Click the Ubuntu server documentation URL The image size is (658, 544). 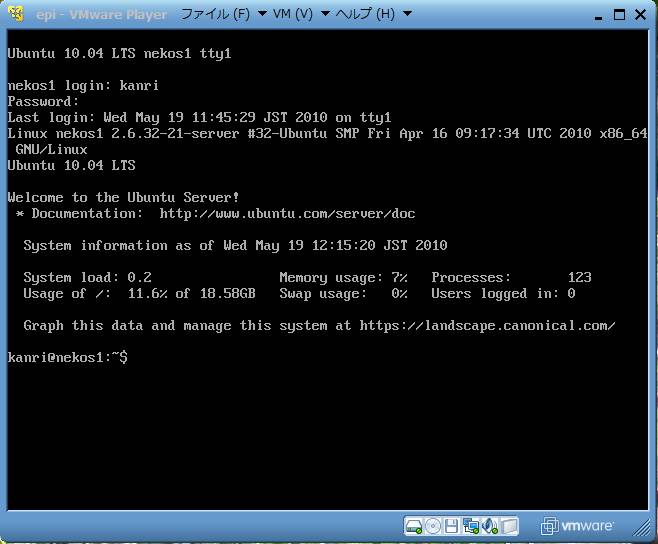pos(287,213)
